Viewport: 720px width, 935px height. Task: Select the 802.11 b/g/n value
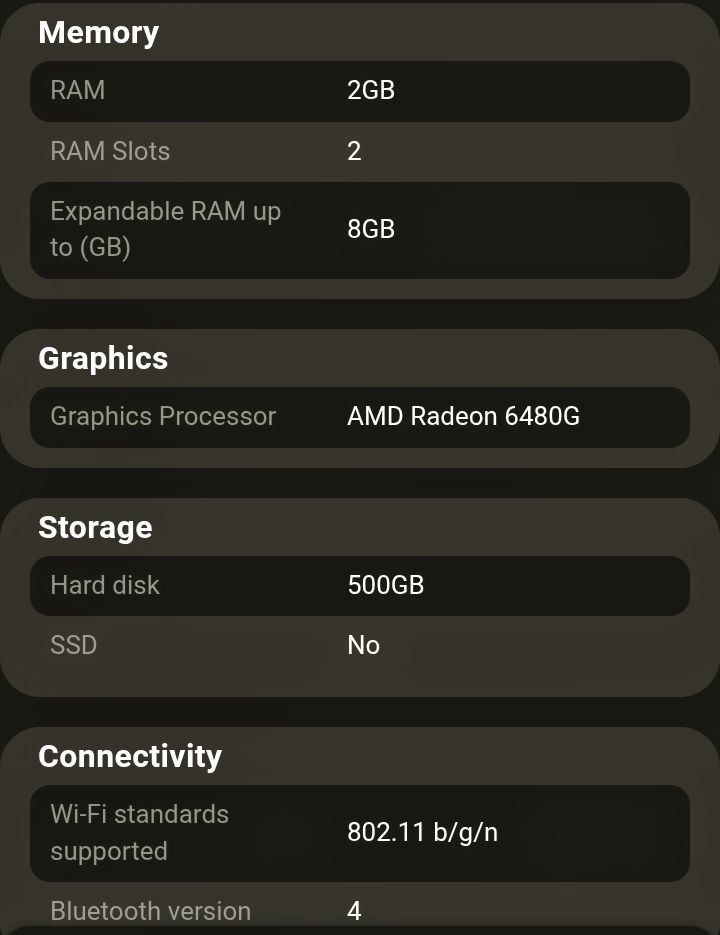422,832
